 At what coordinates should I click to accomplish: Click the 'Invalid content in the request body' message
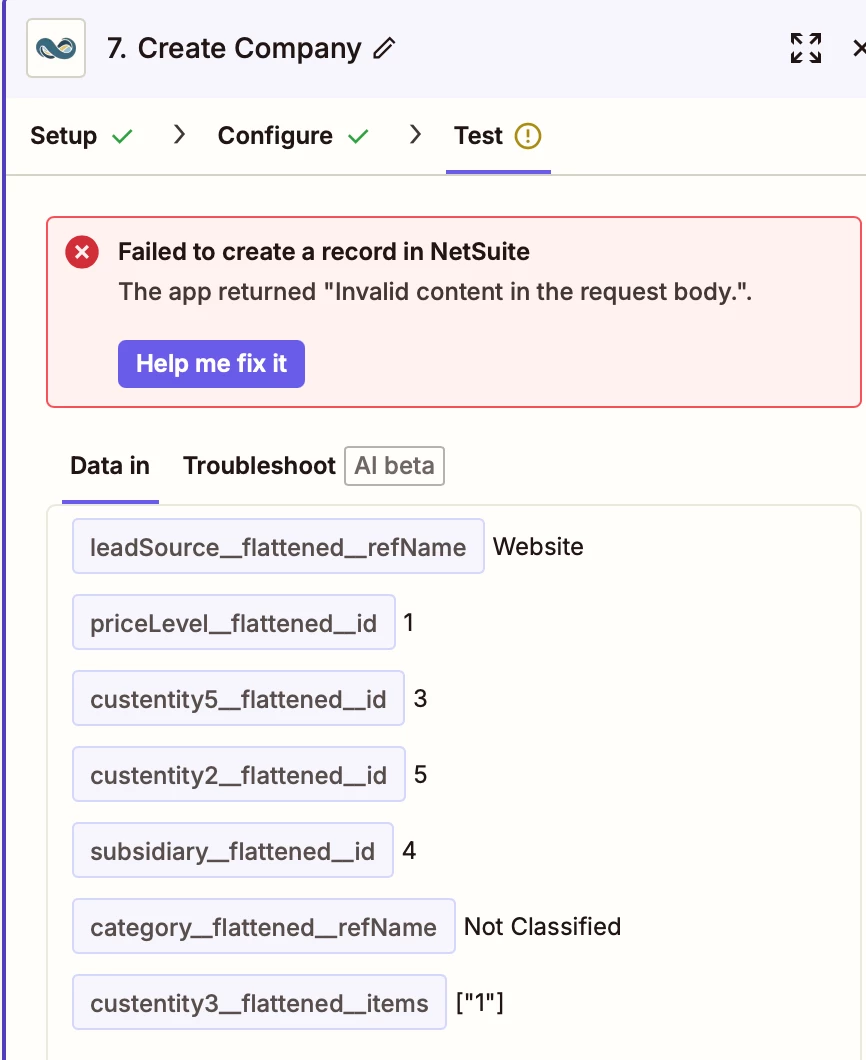435,292
